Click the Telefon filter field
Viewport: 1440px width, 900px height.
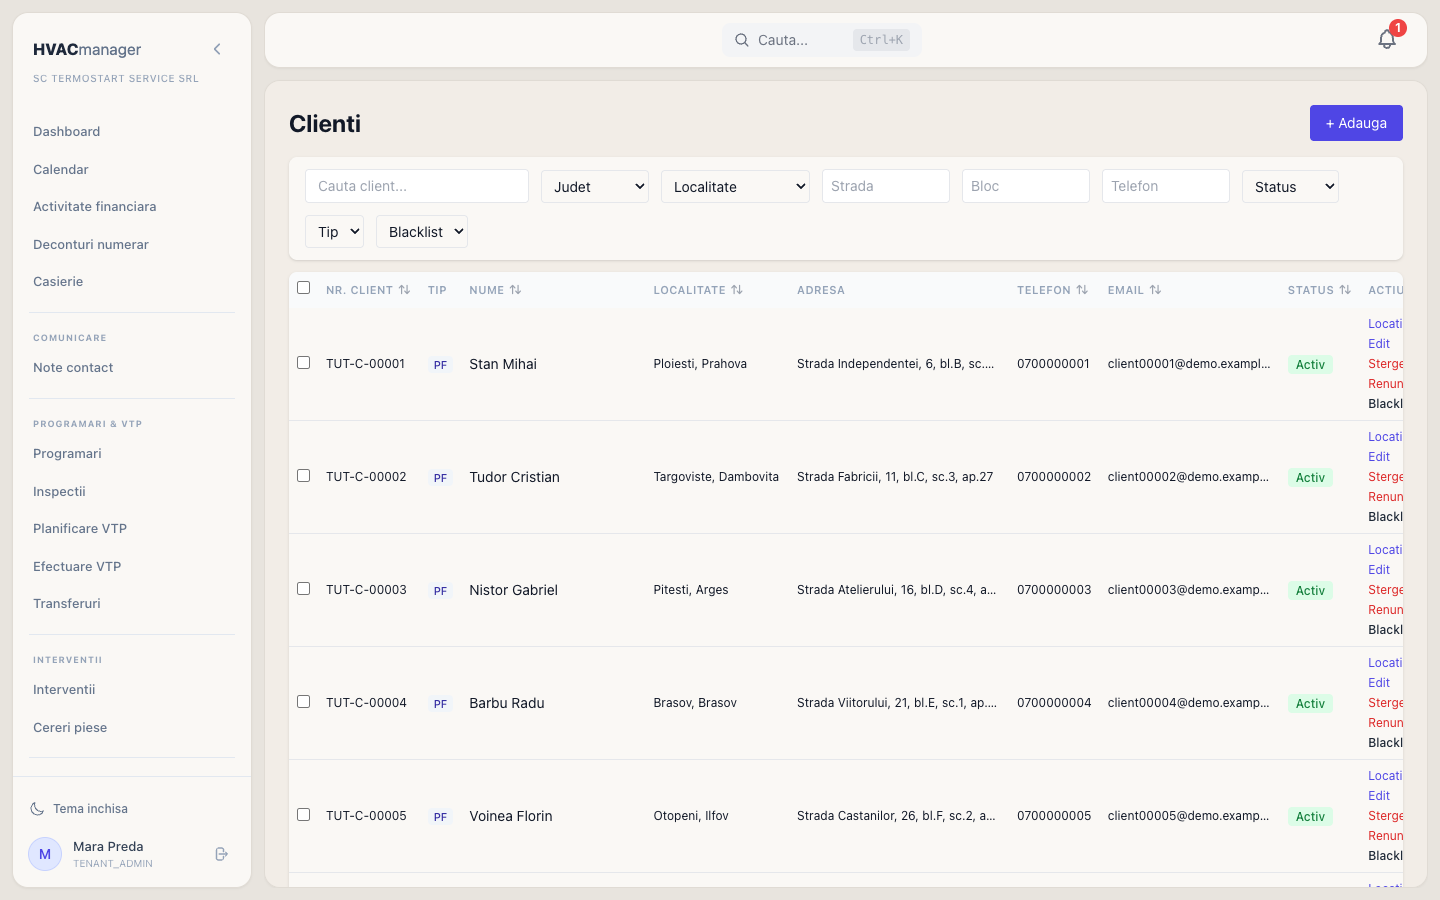coord(1166,186)
